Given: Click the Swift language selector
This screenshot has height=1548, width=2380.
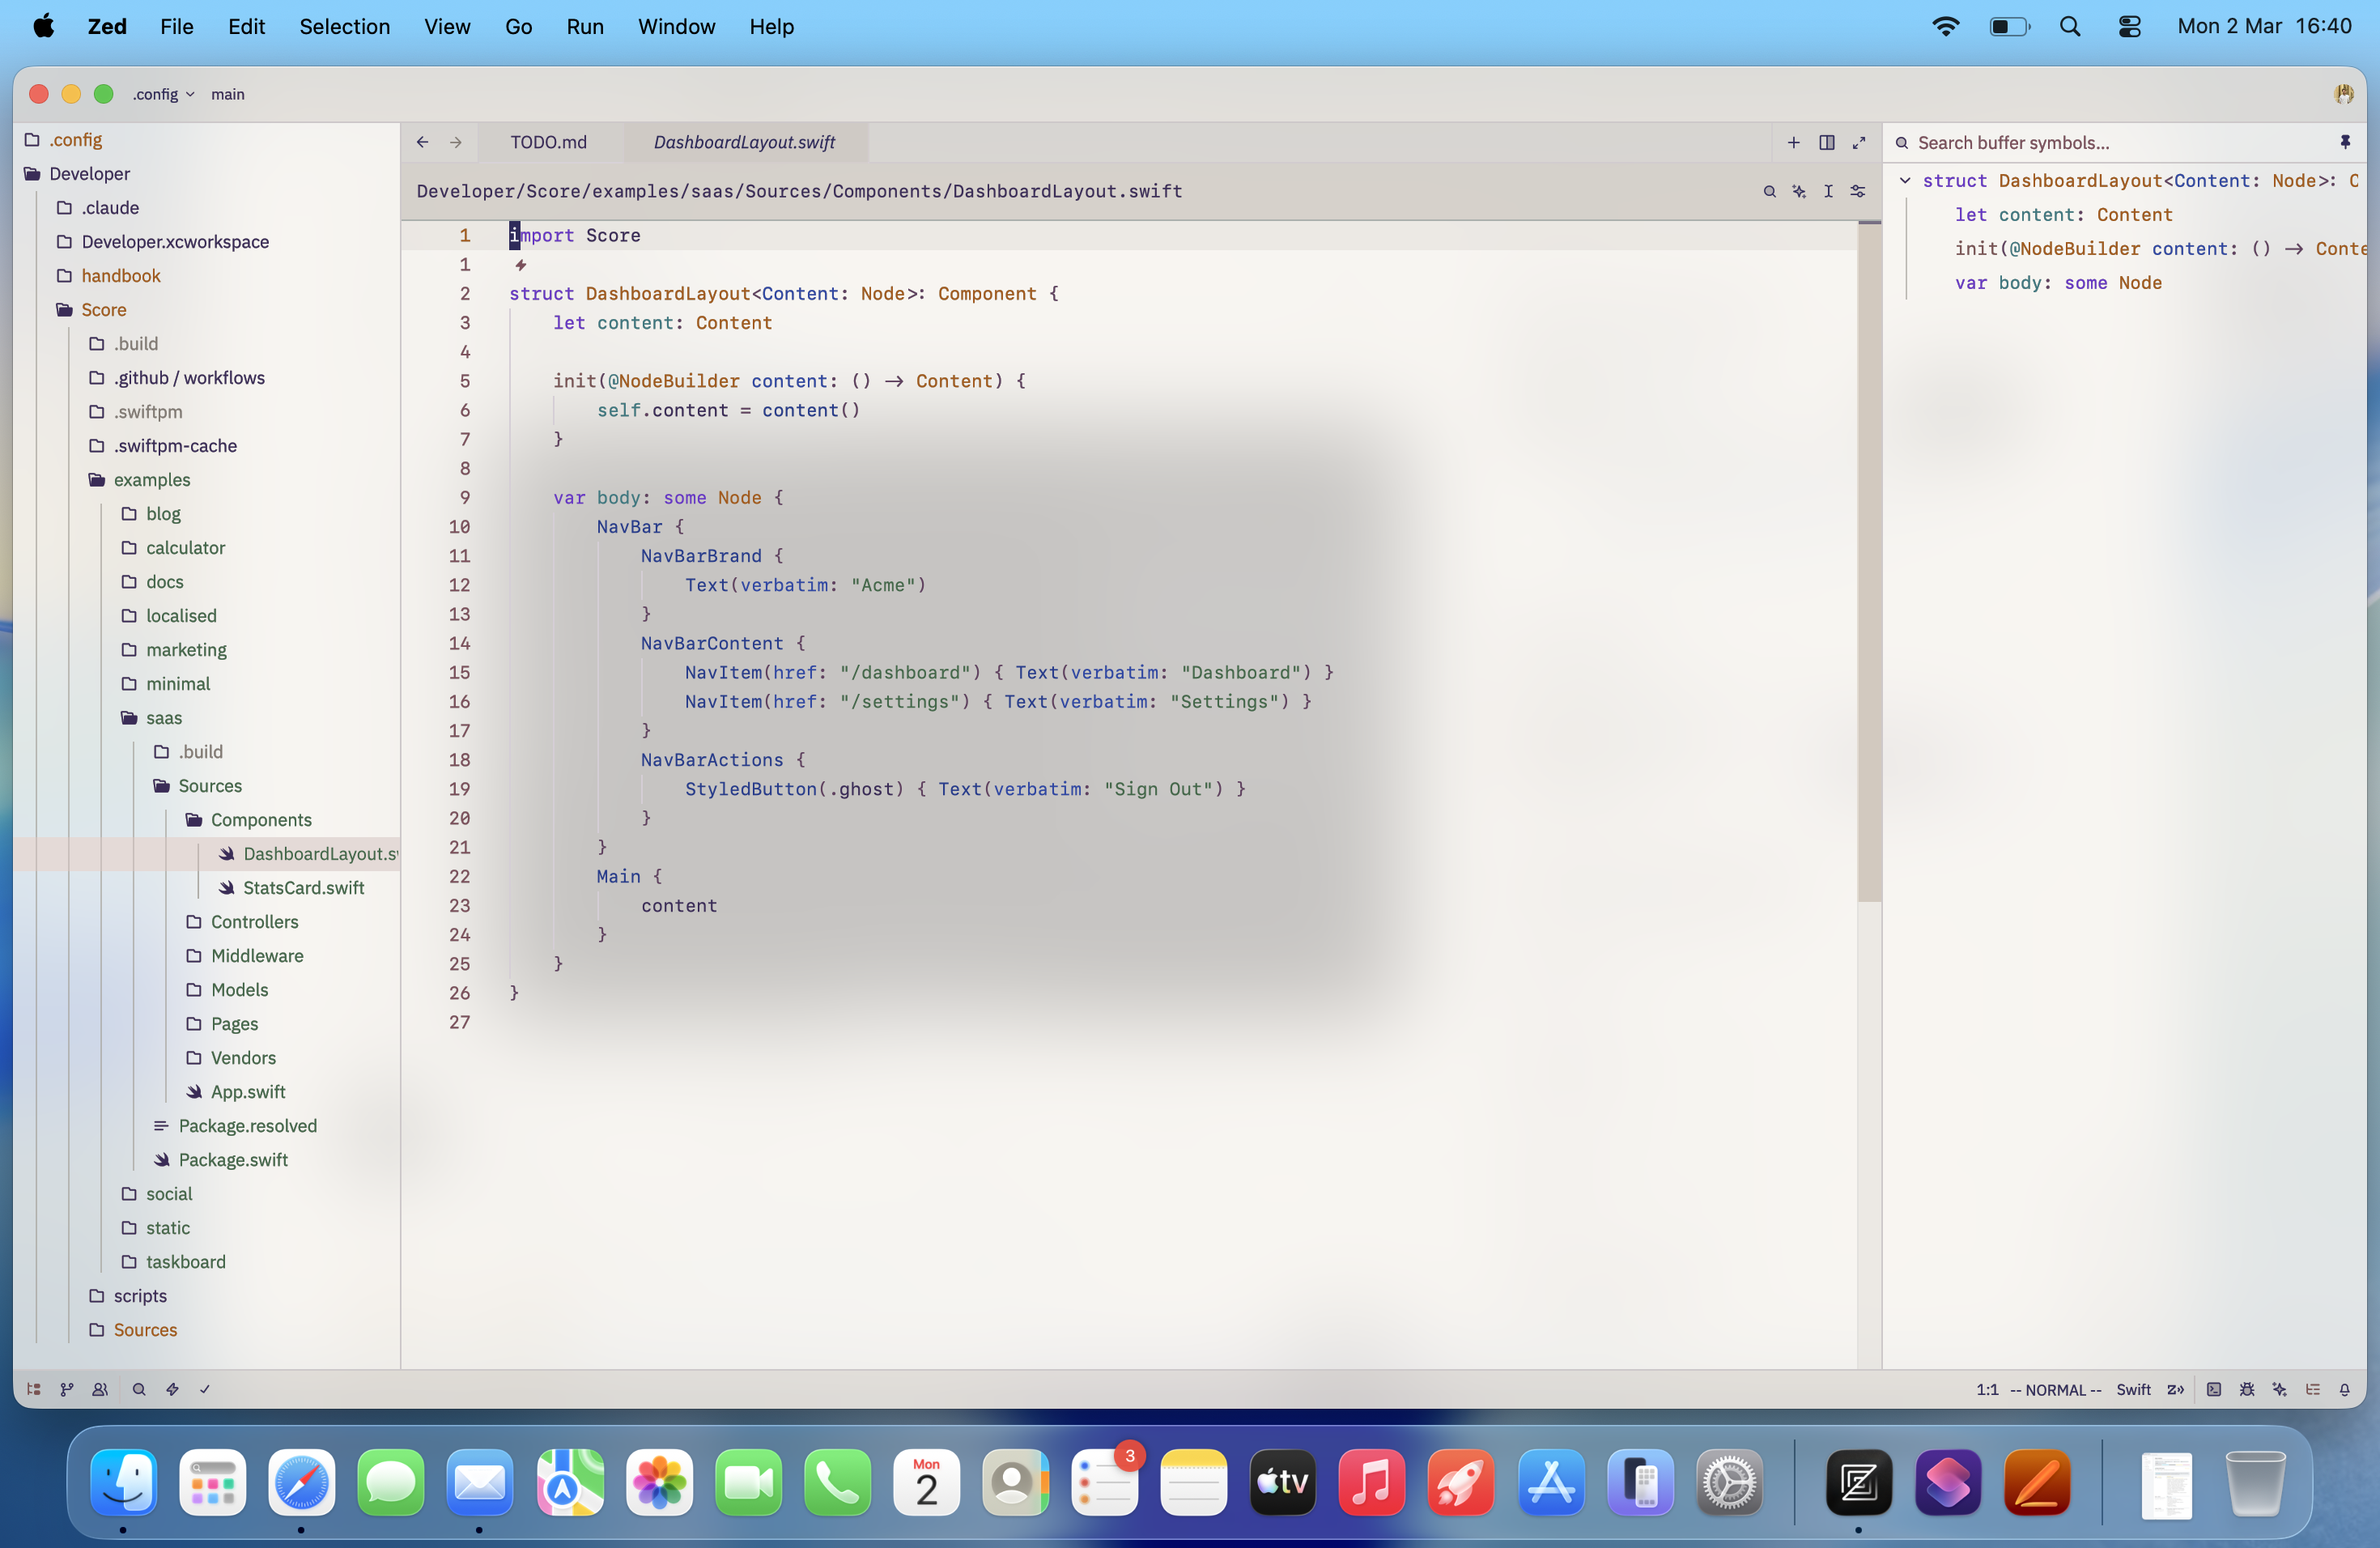Looking at the screenshot, I should 2133,1389.
